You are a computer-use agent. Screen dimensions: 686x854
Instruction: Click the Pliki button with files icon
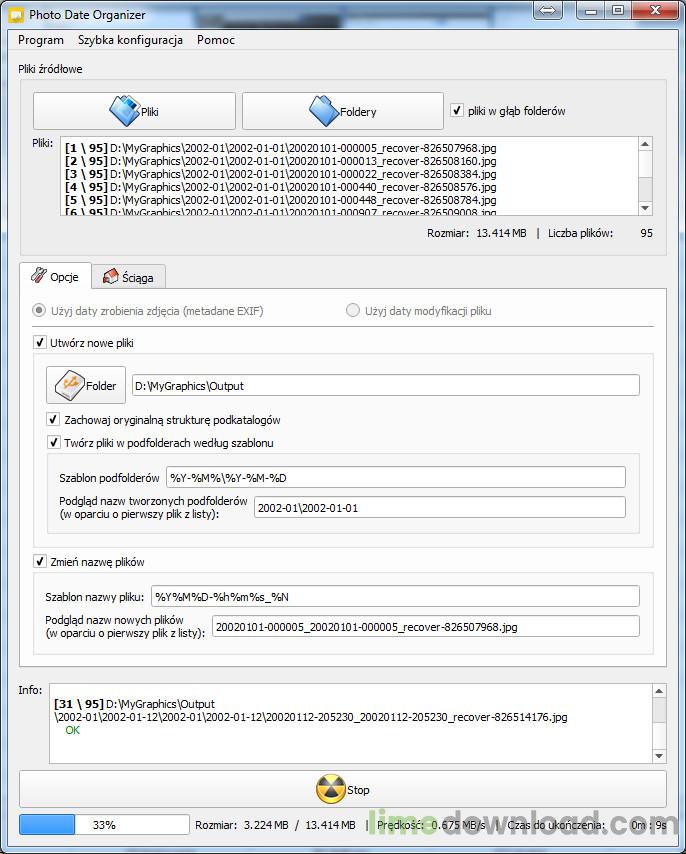point(134,111)
